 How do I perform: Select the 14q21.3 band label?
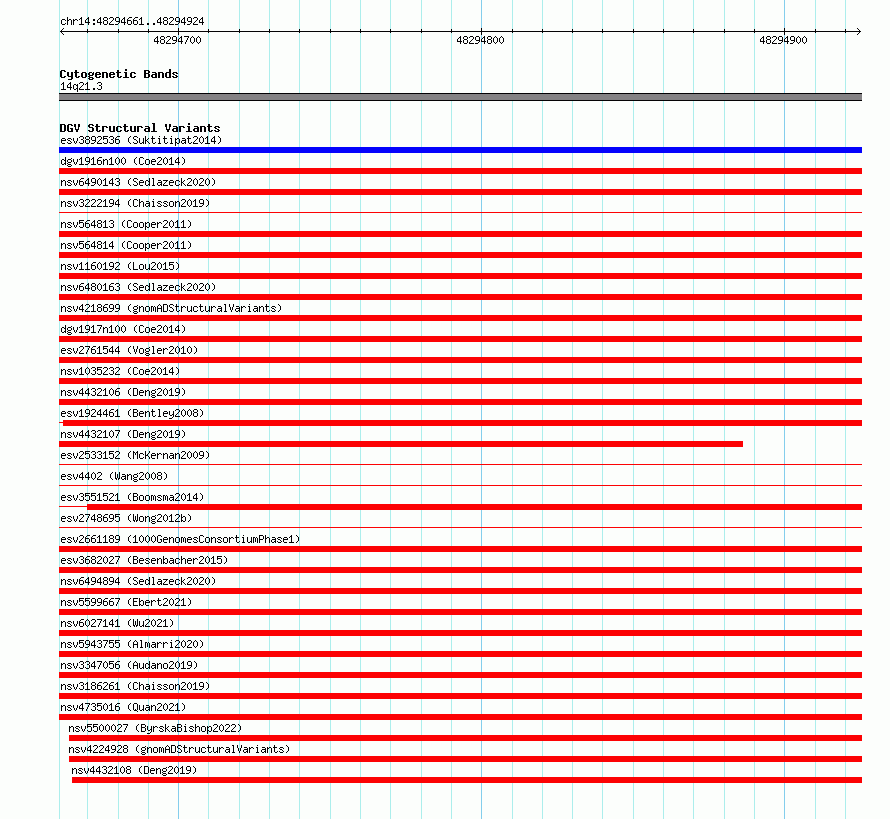pyautogui.click(x=81, y=86)
